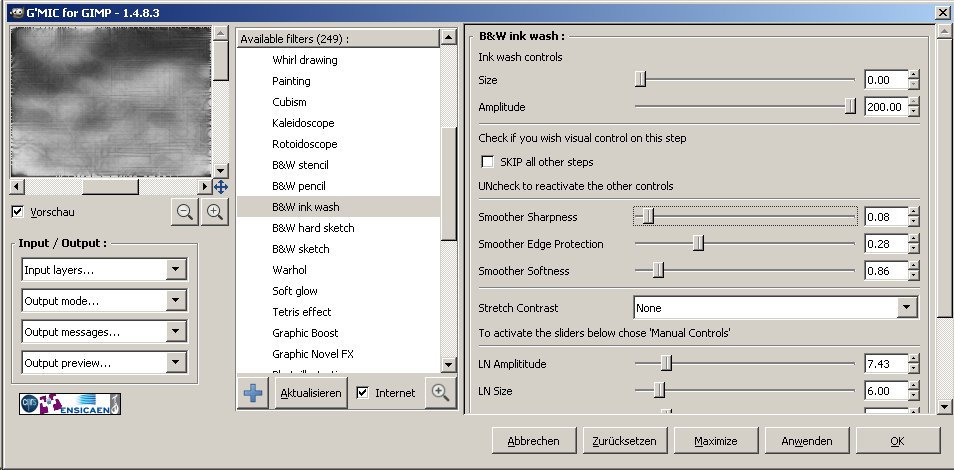
Task: Click the Smoother Edge Protection slider handle
Action: 698,244
